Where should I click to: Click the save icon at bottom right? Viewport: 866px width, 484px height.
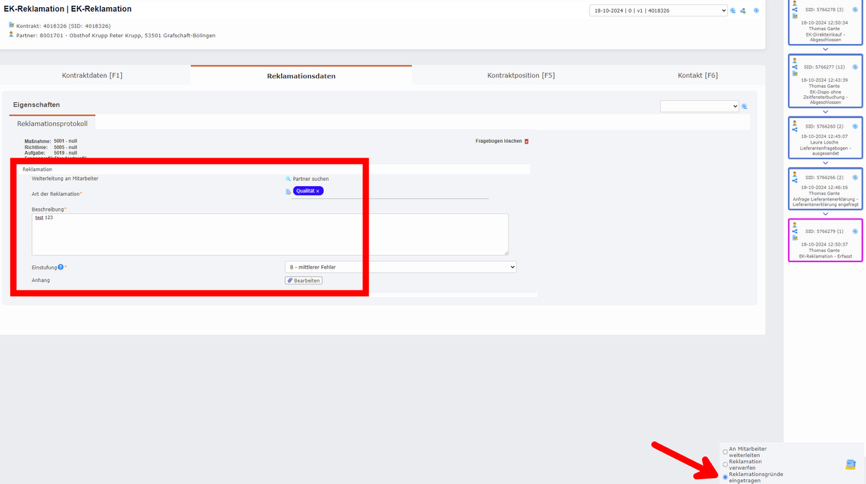851,465
